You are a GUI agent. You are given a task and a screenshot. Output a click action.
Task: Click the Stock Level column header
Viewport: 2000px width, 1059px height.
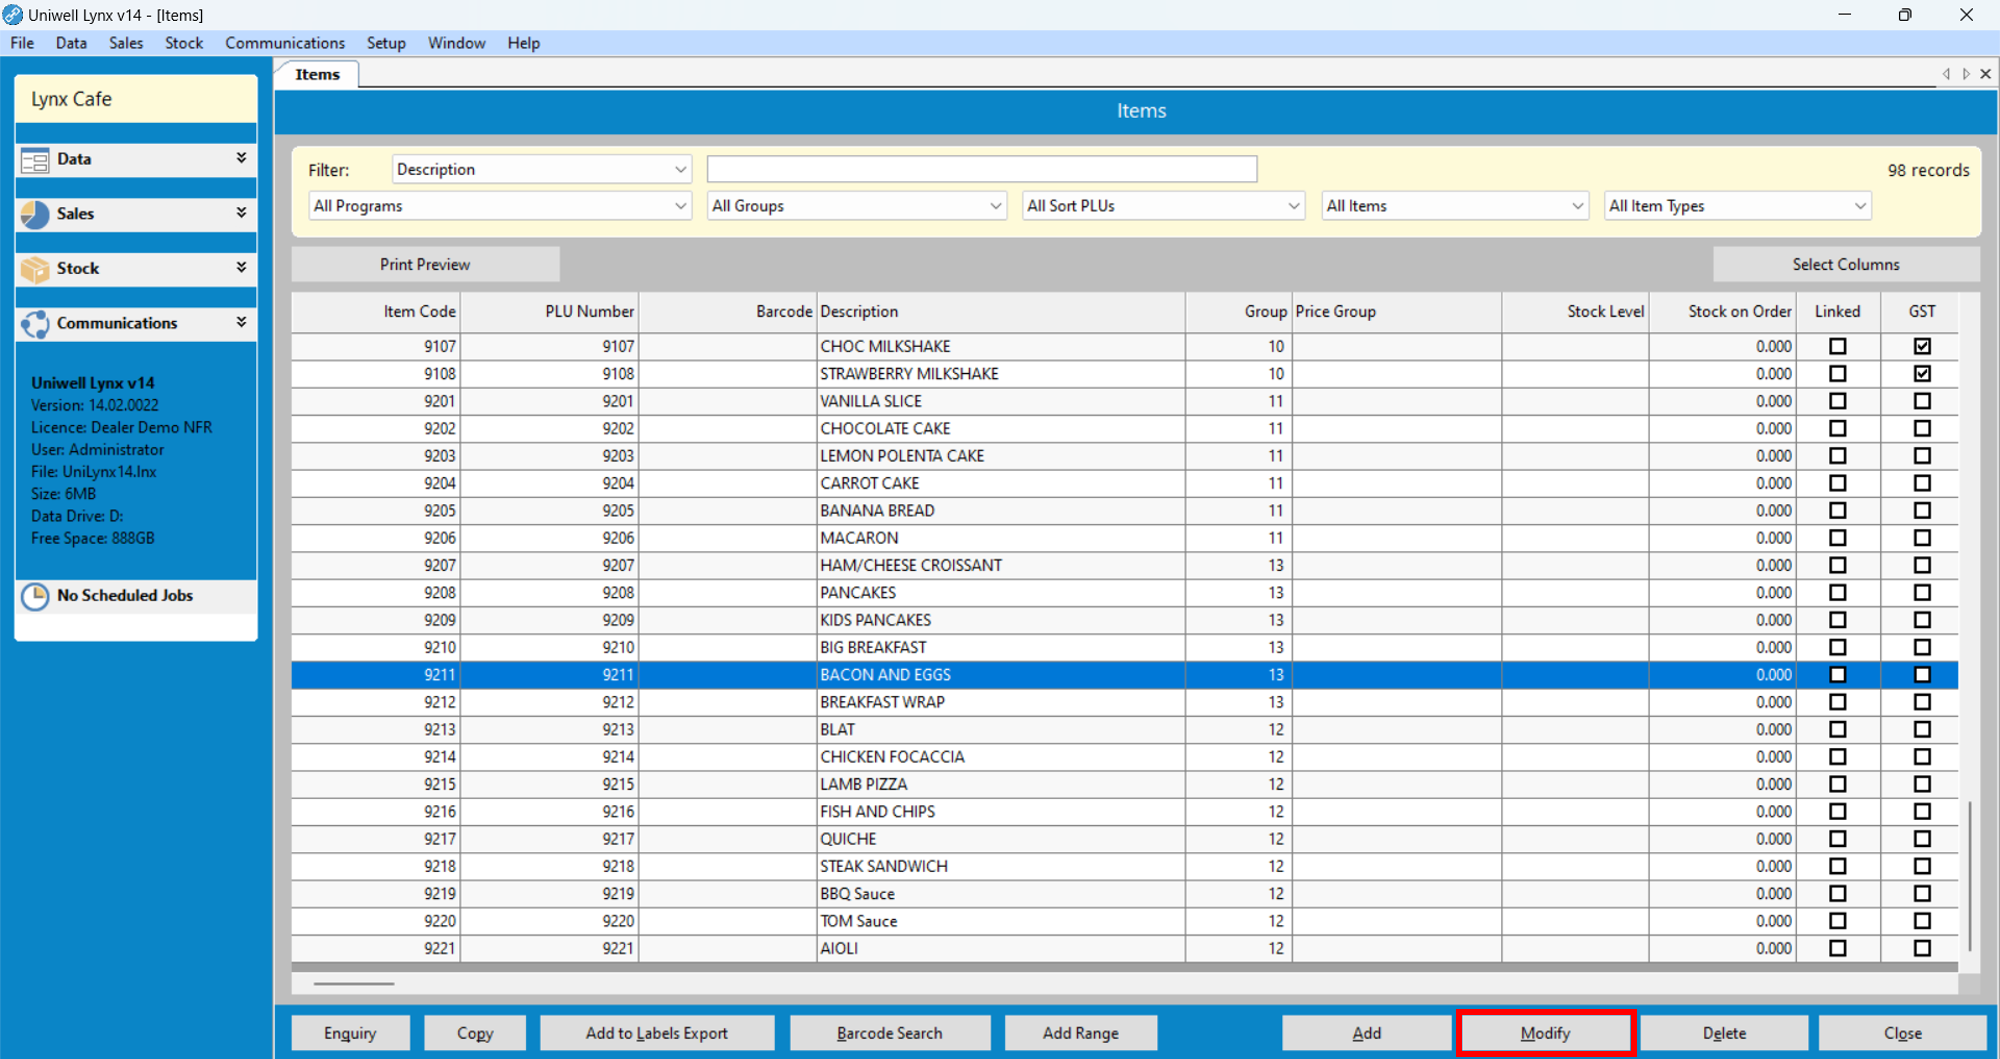[x=1575, y=312]
